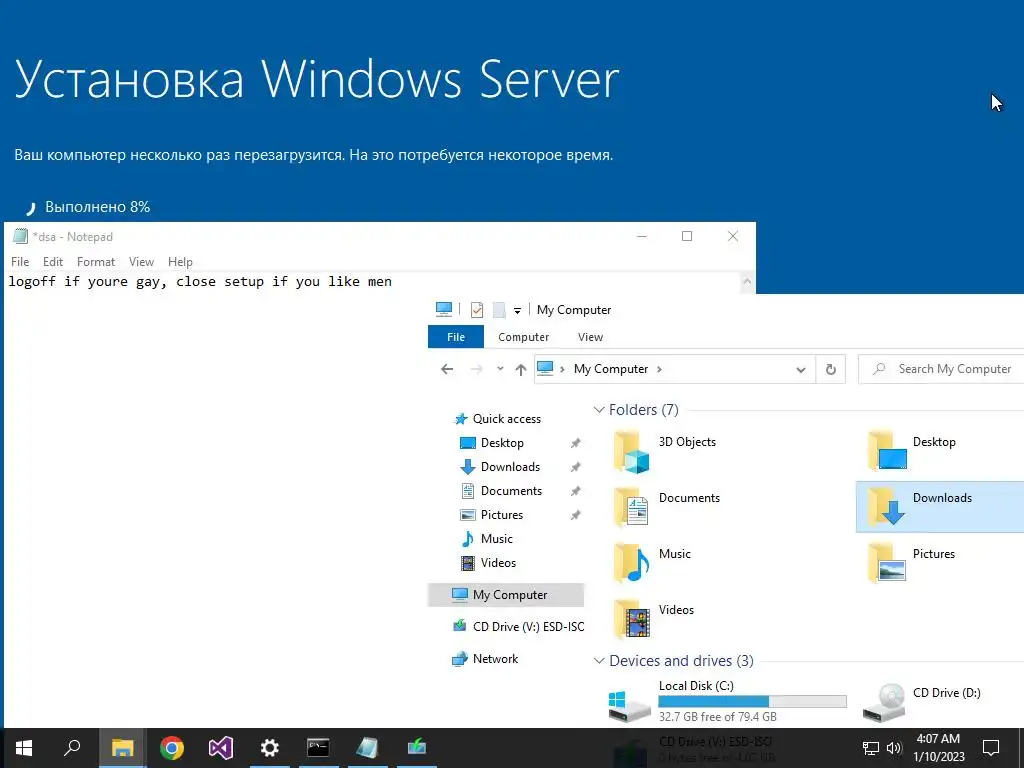The image size is (1024, 768).
Task: Open Settings gear on taskbar
Action: 270,748
